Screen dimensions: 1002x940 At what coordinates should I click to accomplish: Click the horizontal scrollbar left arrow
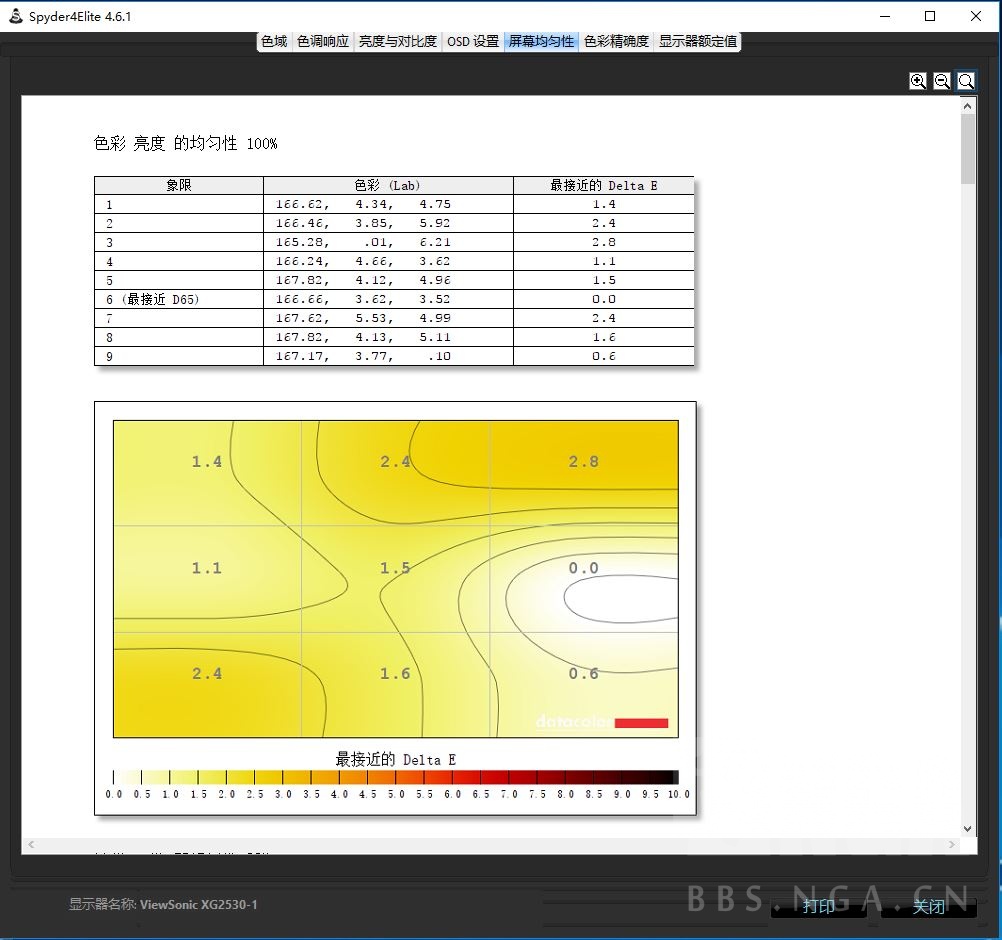[31, 844]
